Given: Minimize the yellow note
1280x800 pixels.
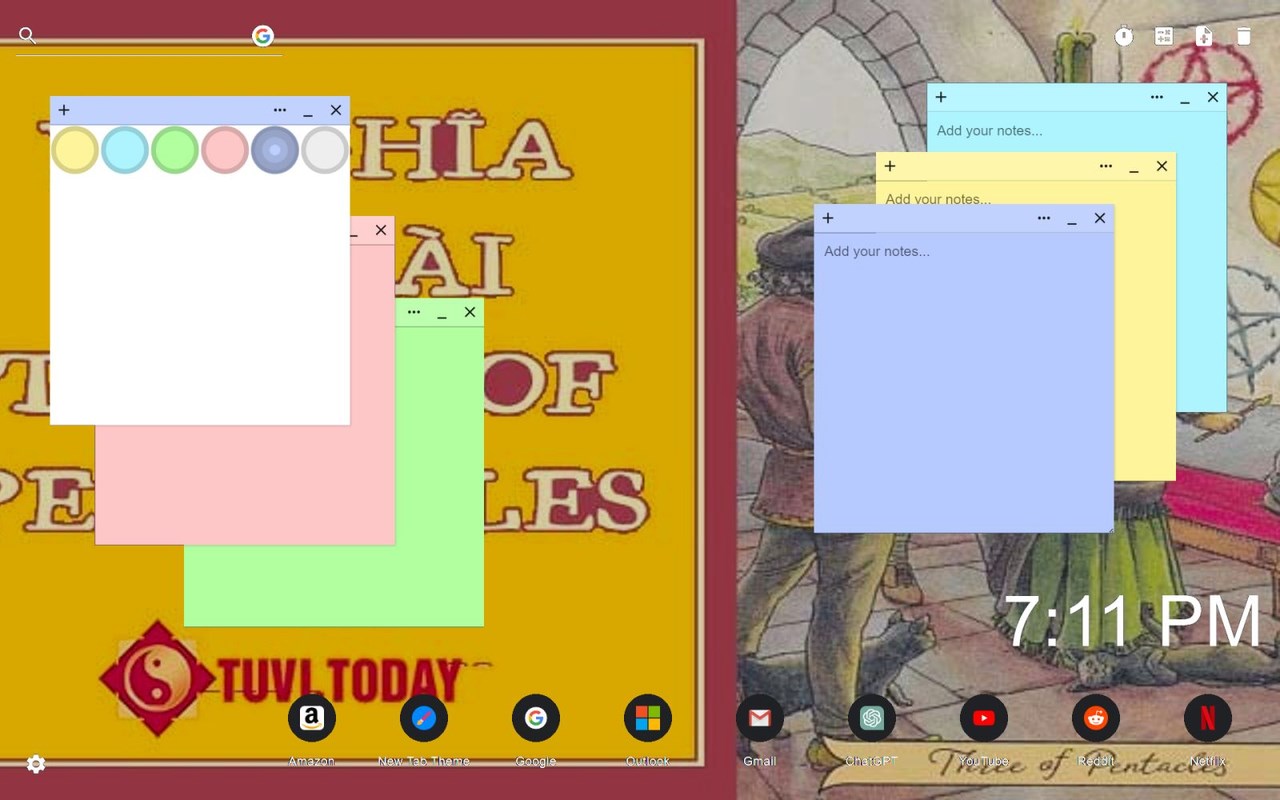Looking at the screenshot, I should tap(1134, 167).
